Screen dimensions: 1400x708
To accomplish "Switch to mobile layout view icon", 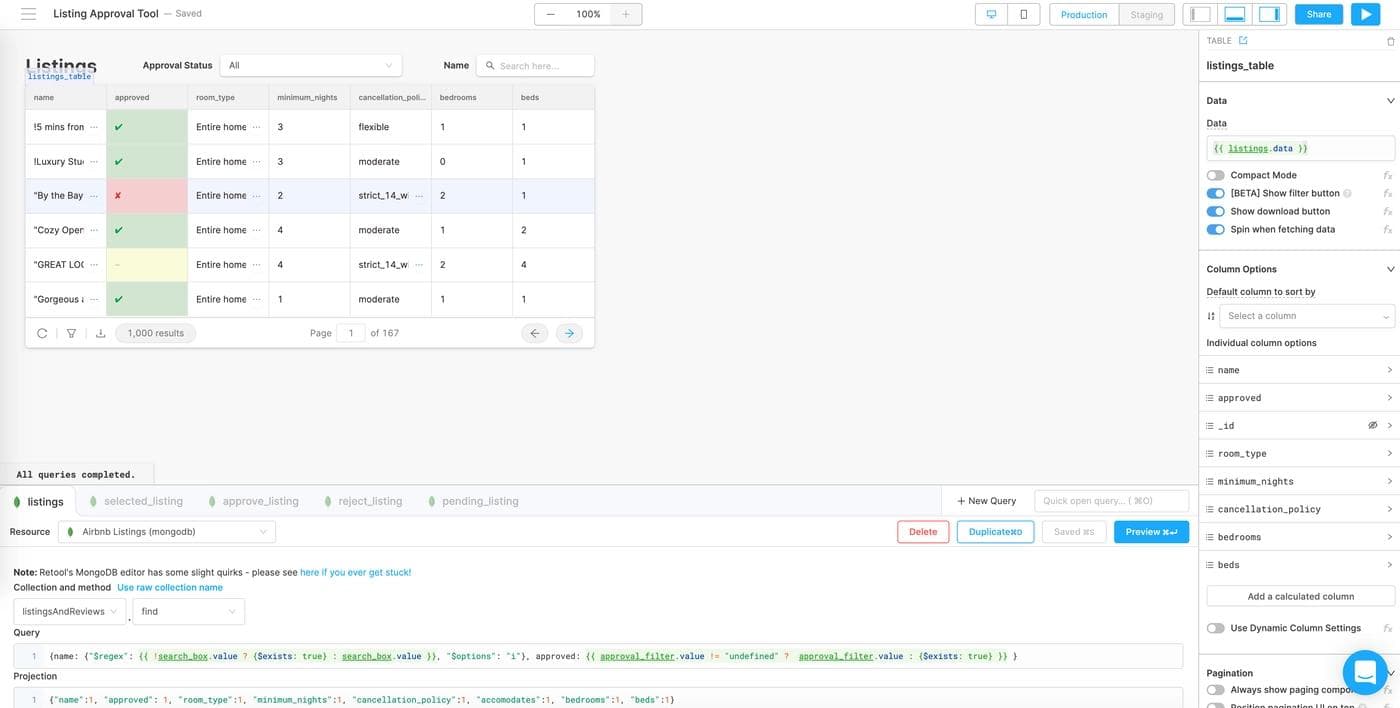I will click(1023, 14).
